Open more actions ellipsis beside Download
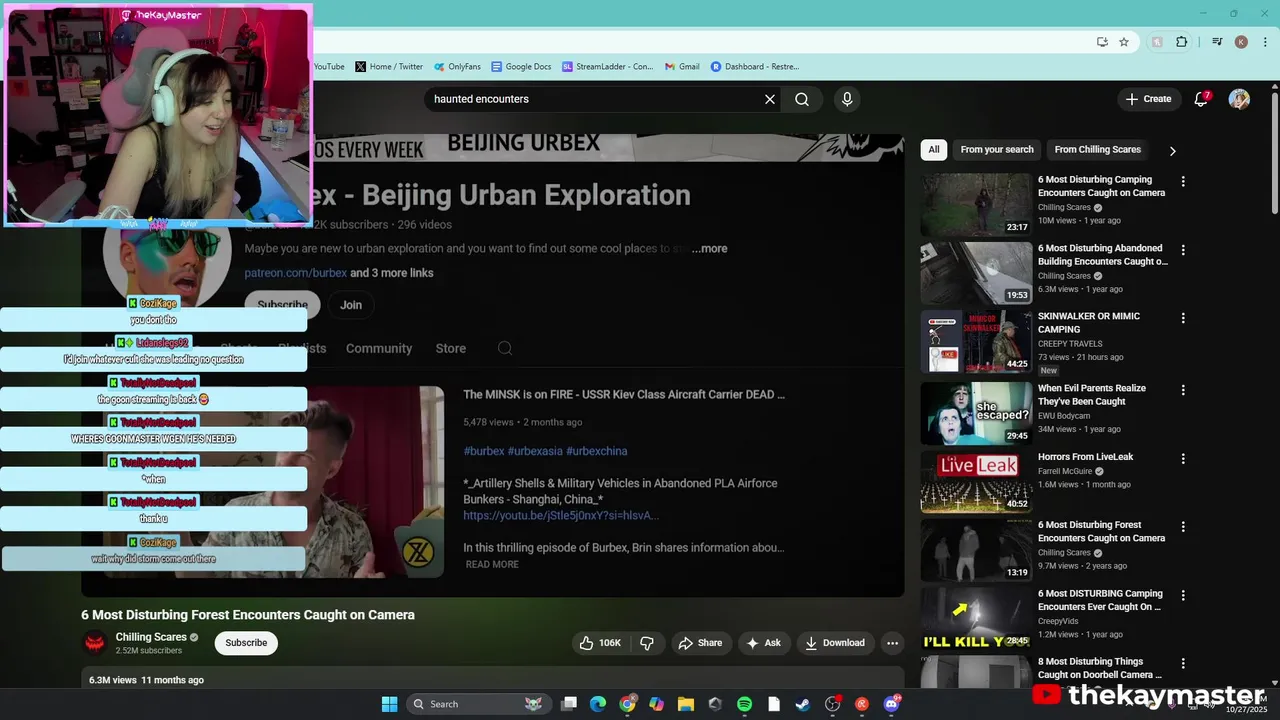 pos(893,643)
